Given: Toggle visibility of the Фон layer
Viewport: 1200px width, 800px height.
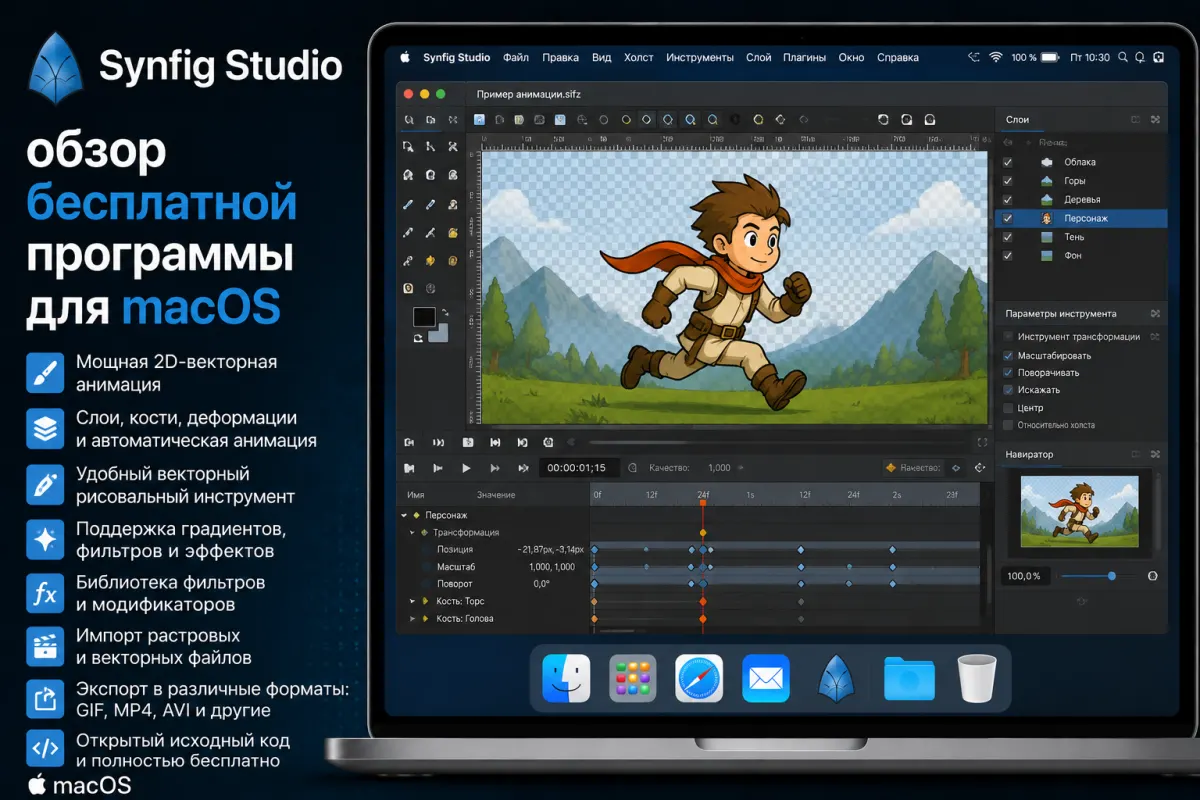Looking at the screenshot, I should [1007, 256].
